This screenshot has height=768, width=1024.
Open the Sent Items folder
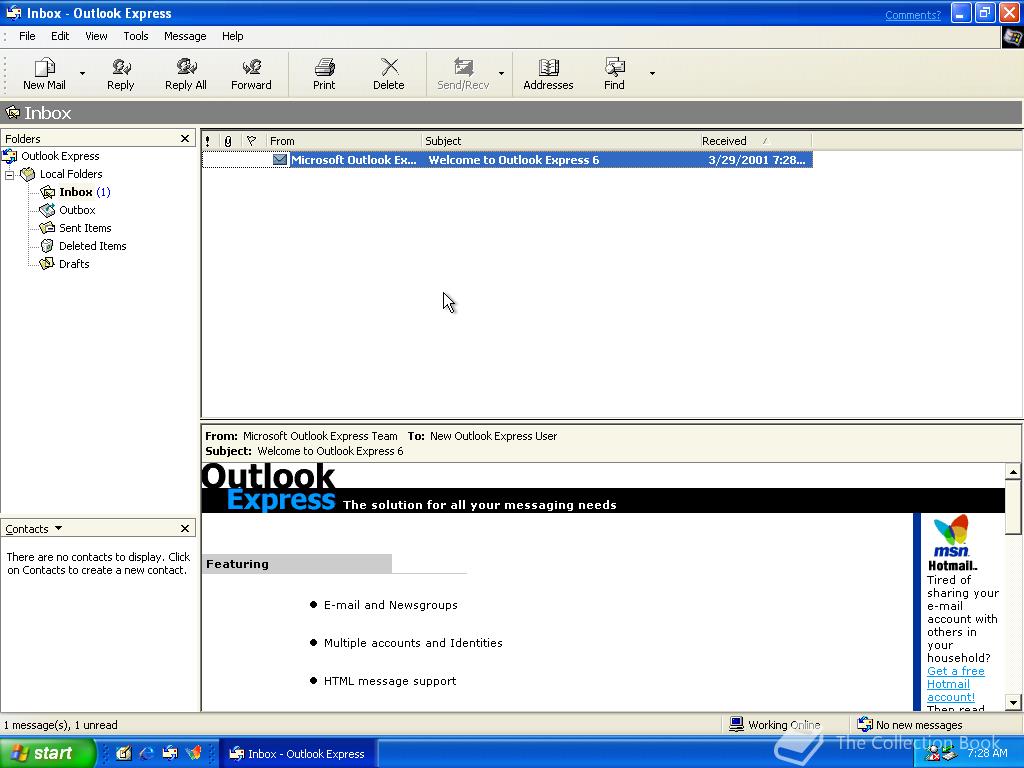click(x=85, y=228)
